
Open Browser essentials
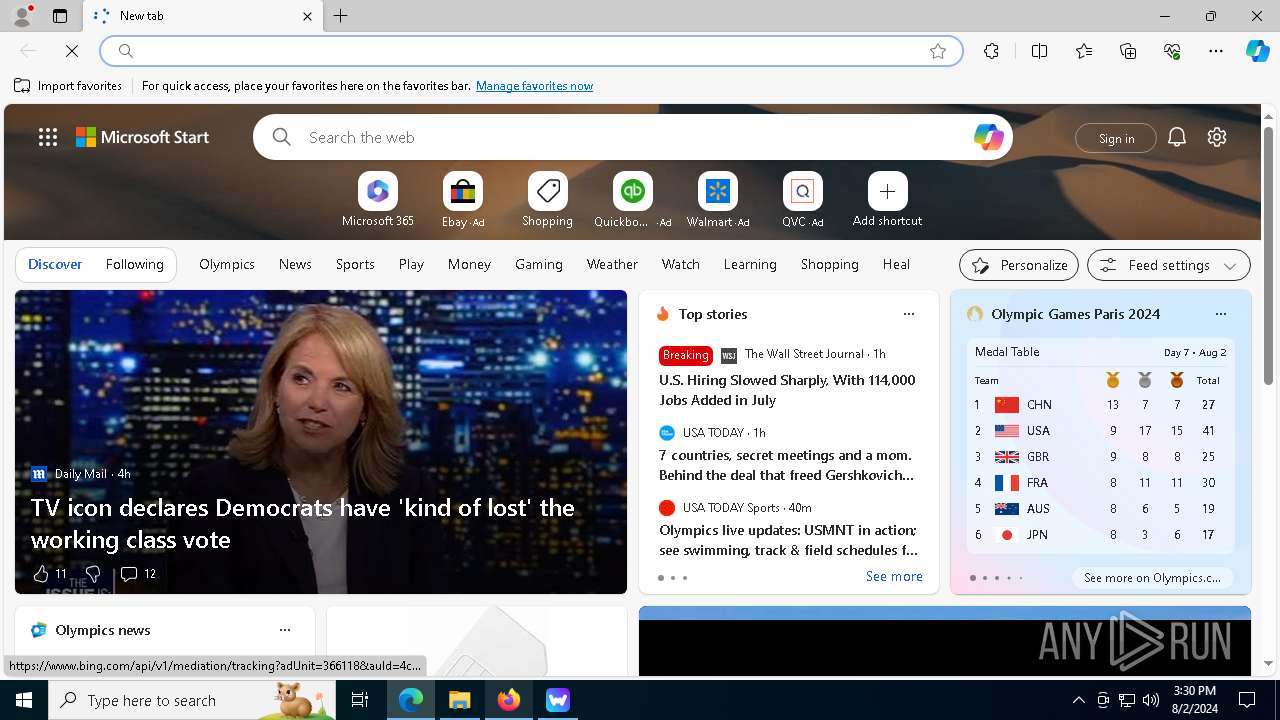click(x=1172, y=51)
